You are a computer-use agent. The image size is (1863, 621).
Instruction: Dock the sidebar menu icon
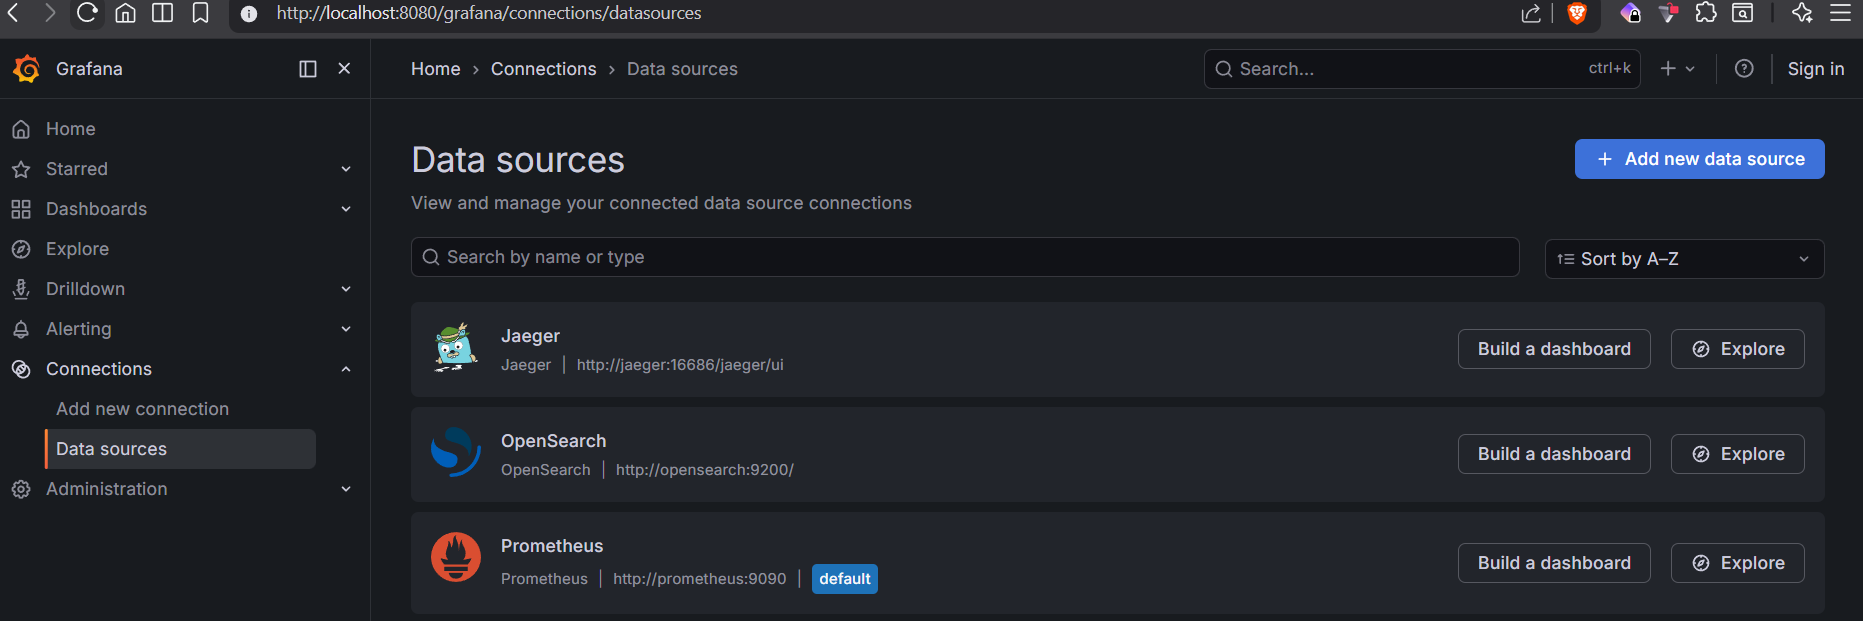pyautogui.click(x=308, y=69)
